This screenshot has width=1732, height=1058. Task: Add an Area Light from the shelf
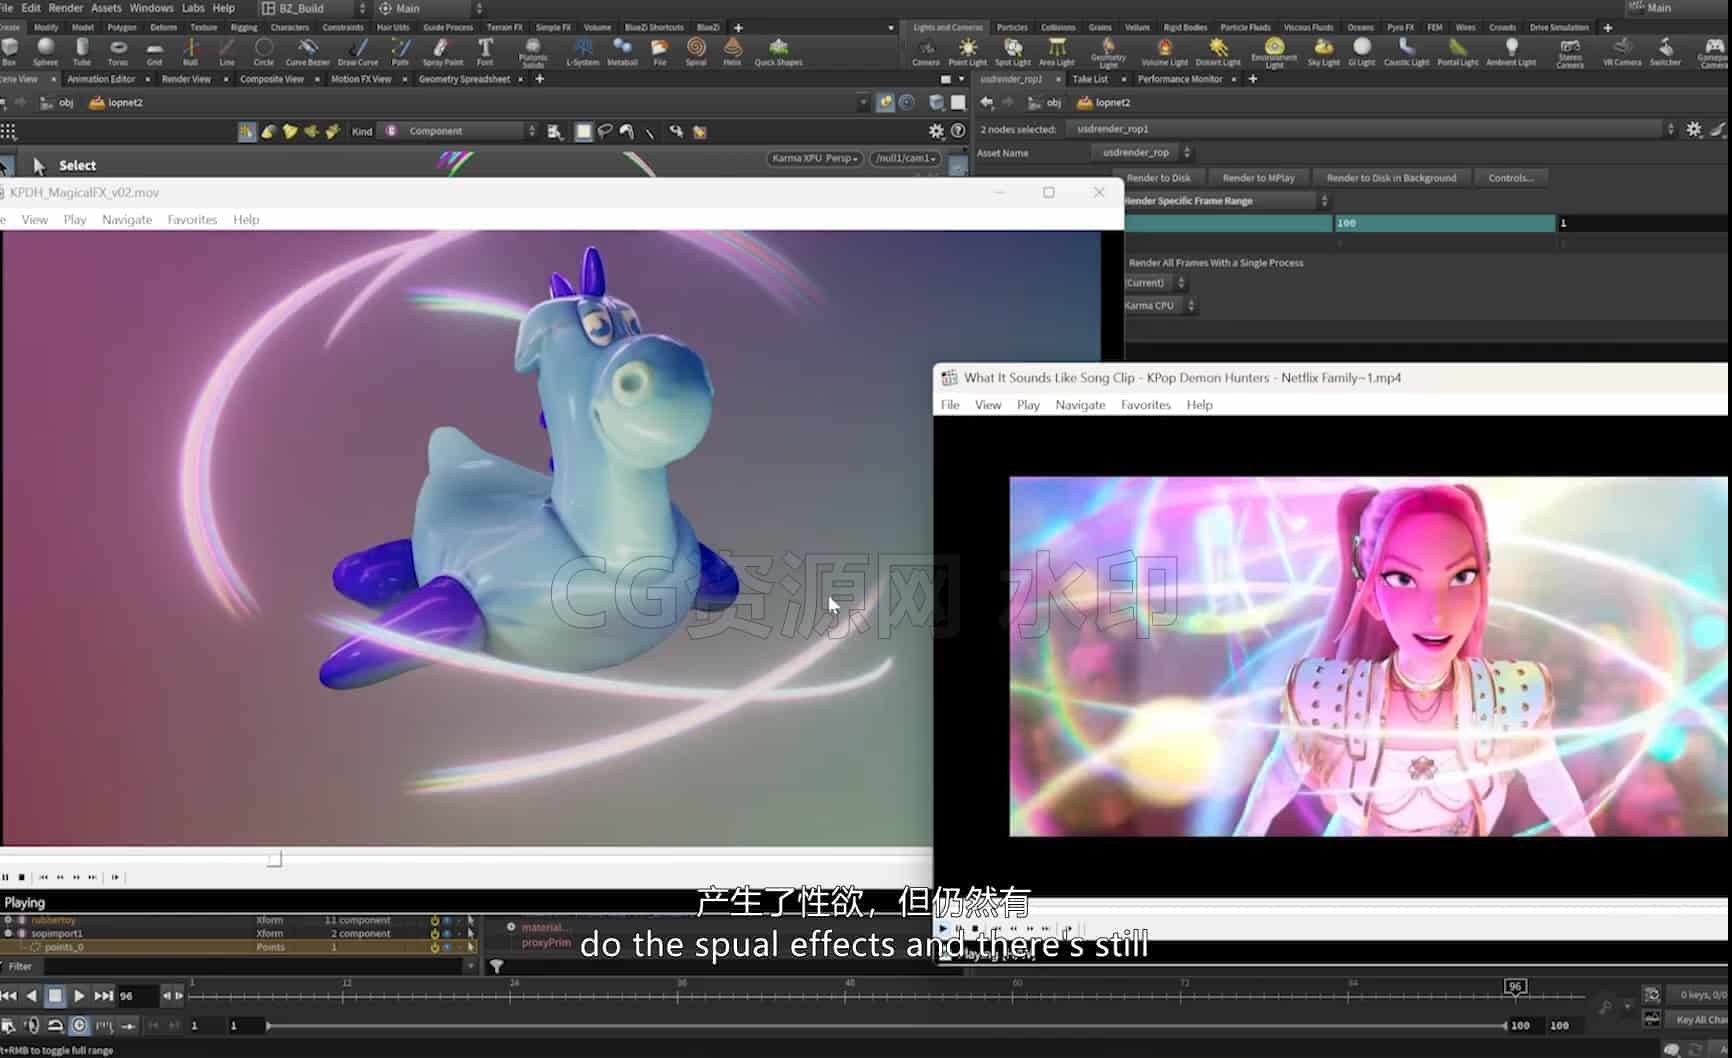1056,51
